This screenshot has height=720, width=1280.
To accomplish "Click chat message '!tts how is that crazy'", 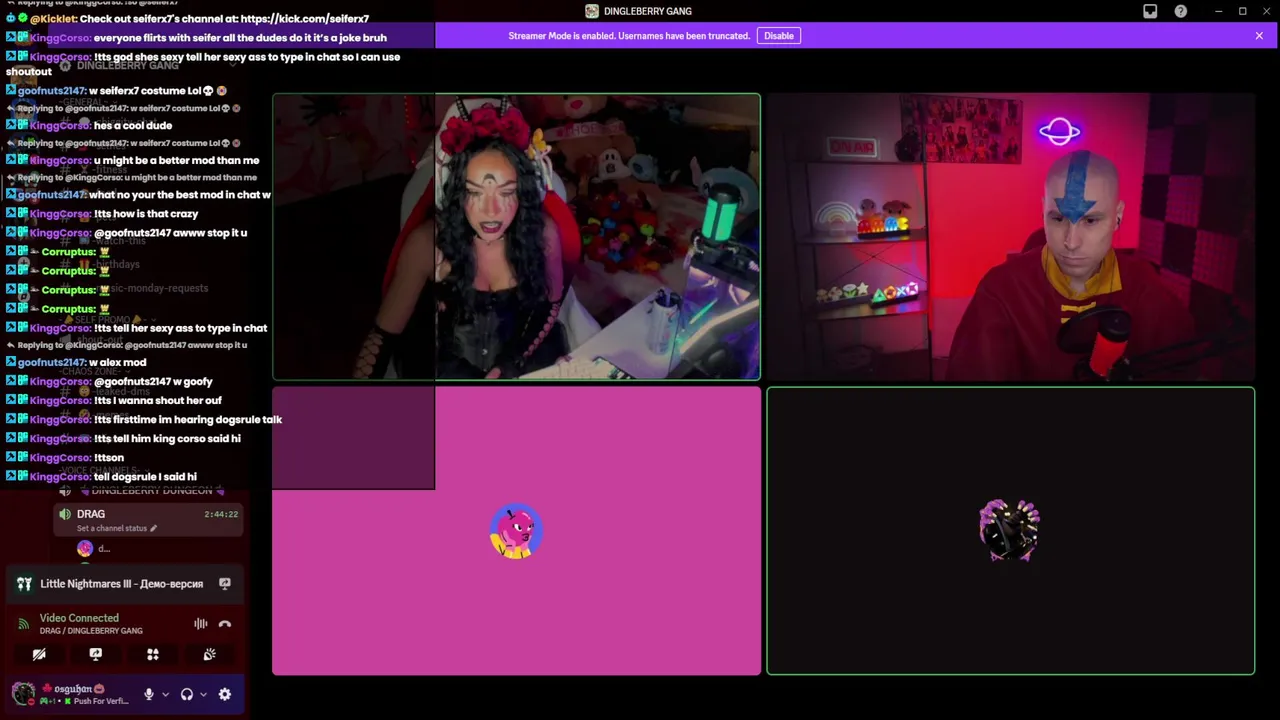I will [146, 214].
